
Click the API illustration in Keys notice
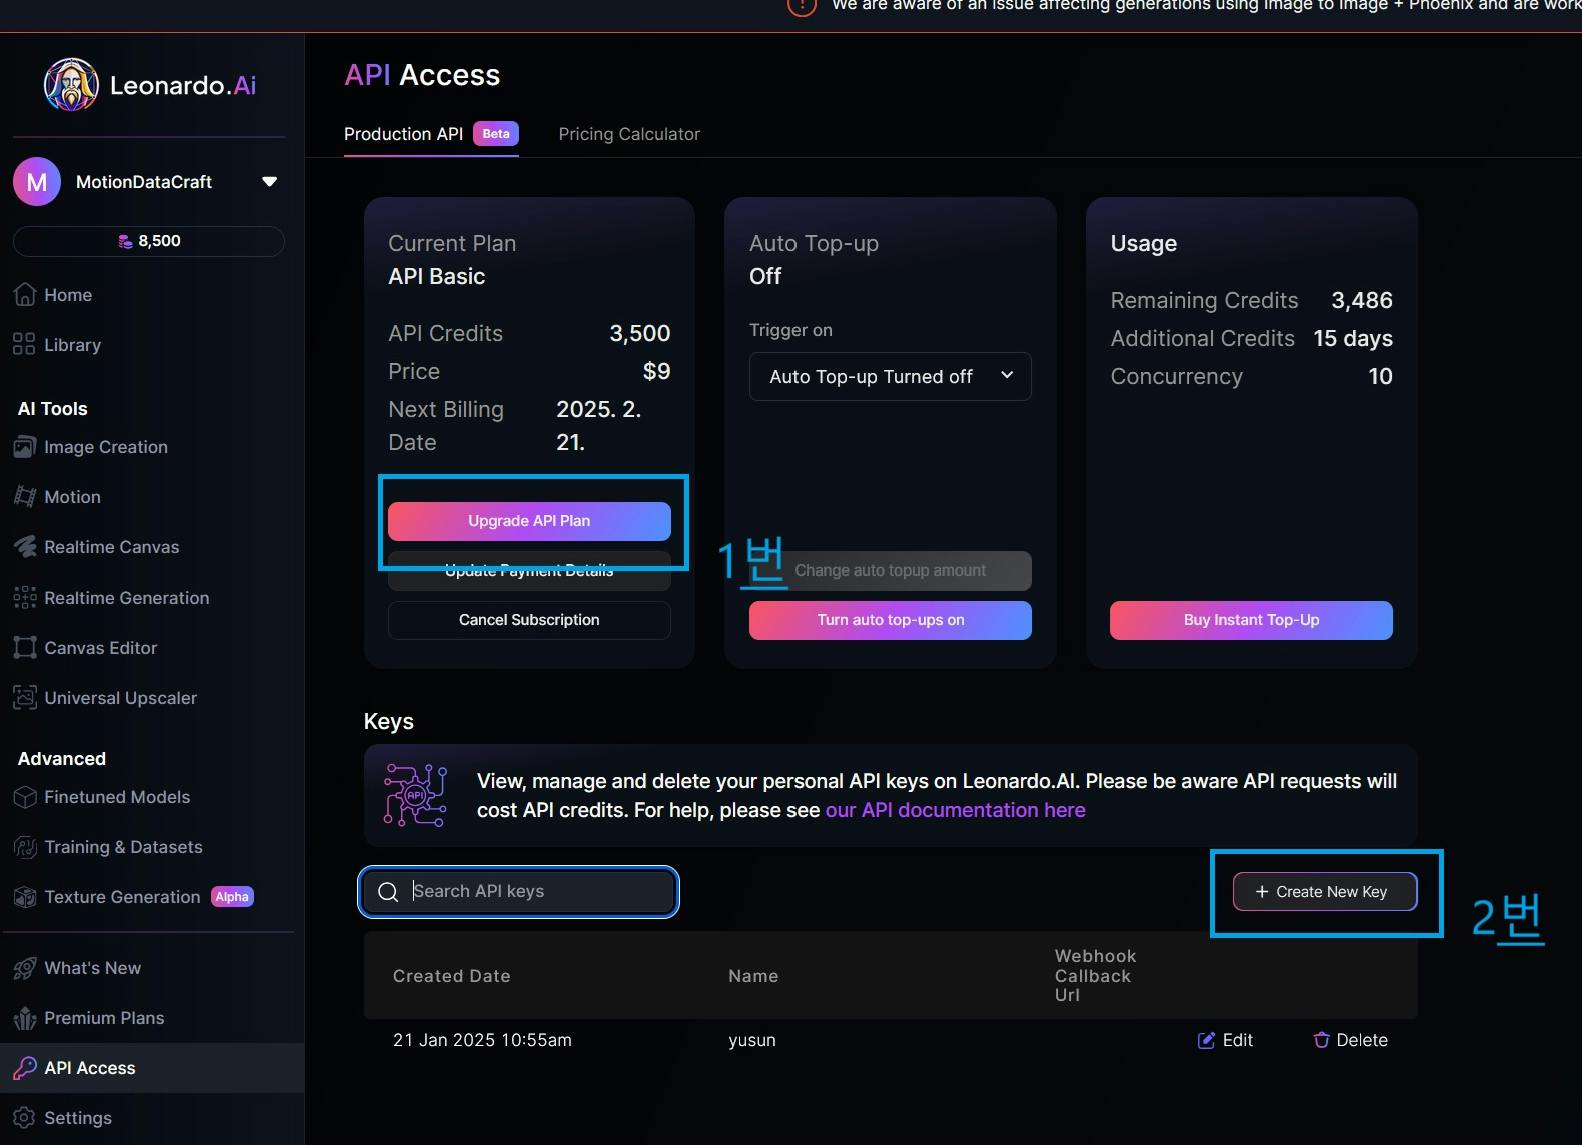[415, 795]
